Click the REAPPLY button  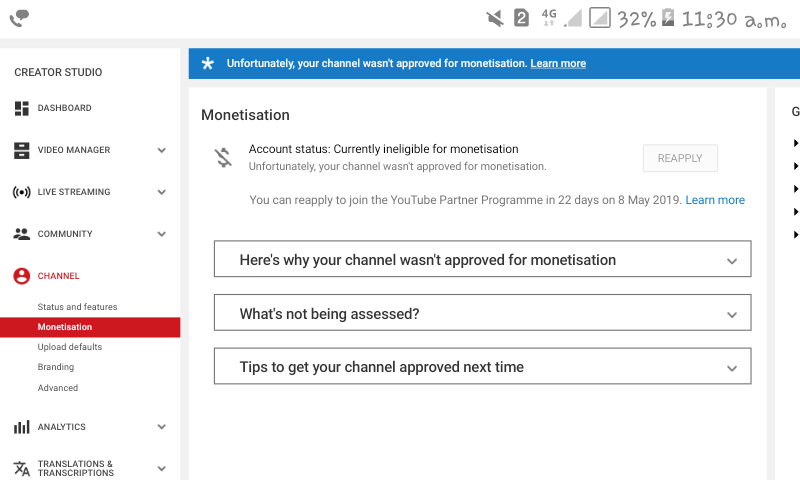pyautogui.click(x=680, y=158)
